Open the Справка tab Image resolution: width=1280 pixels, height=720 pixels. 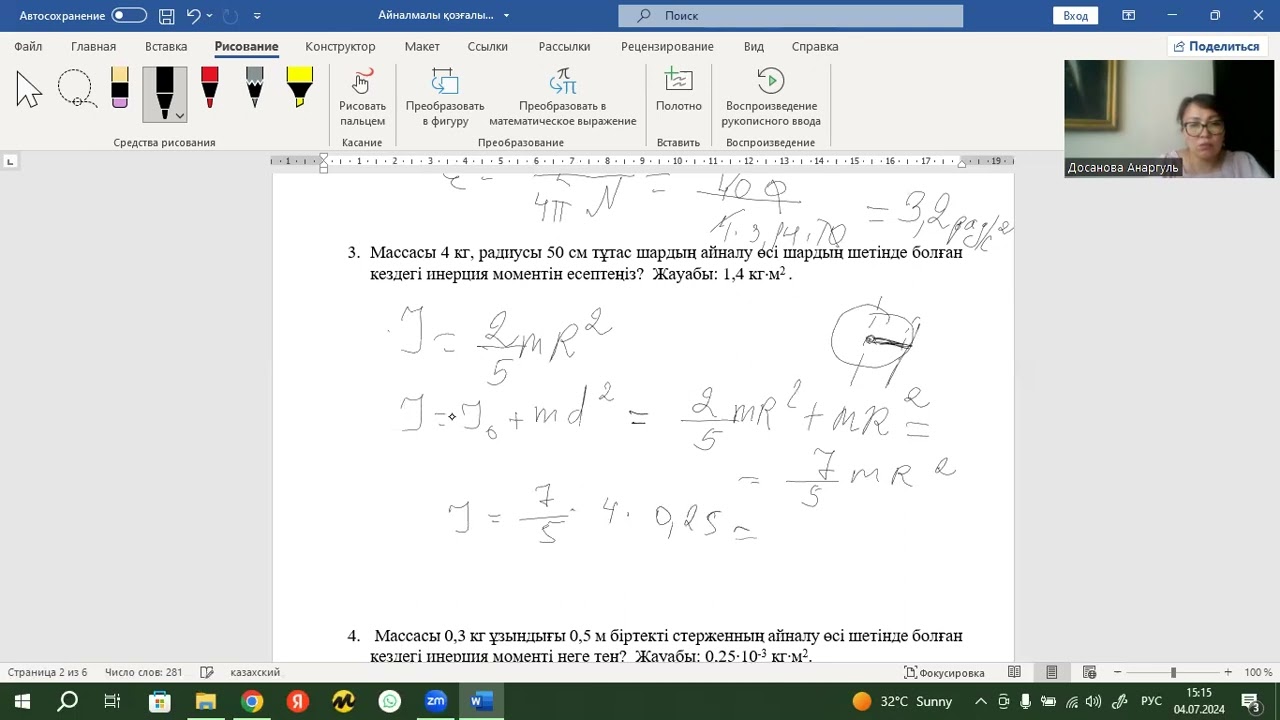(x=815, y=46)
